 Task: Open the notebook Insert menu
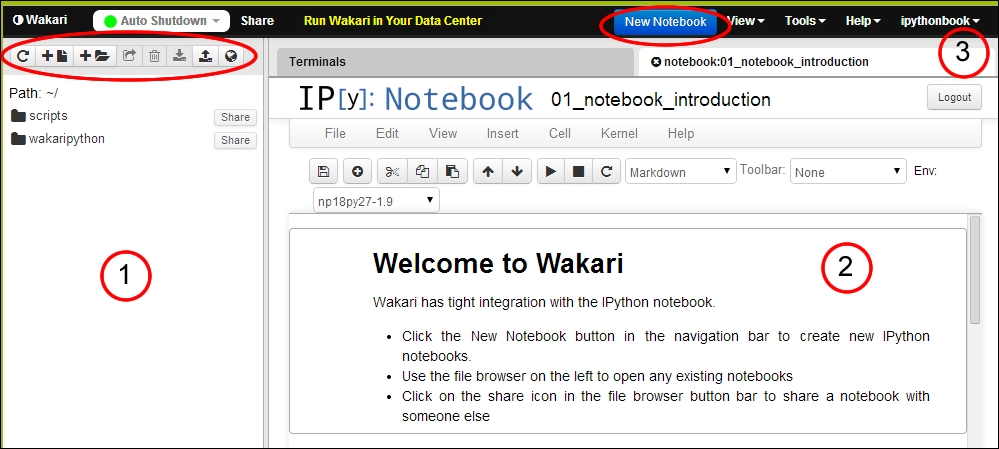(503, 133)
